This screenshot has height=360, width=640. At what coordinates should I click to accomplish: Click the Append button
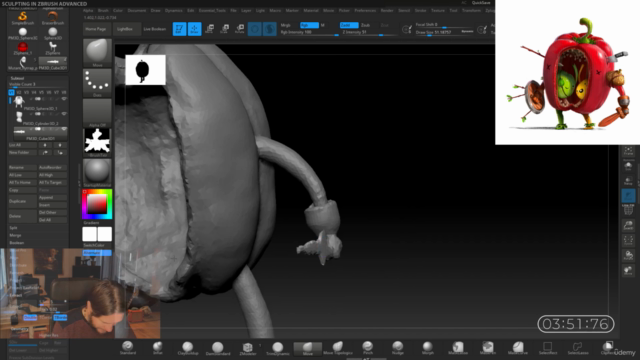click(x=53, y=198)
